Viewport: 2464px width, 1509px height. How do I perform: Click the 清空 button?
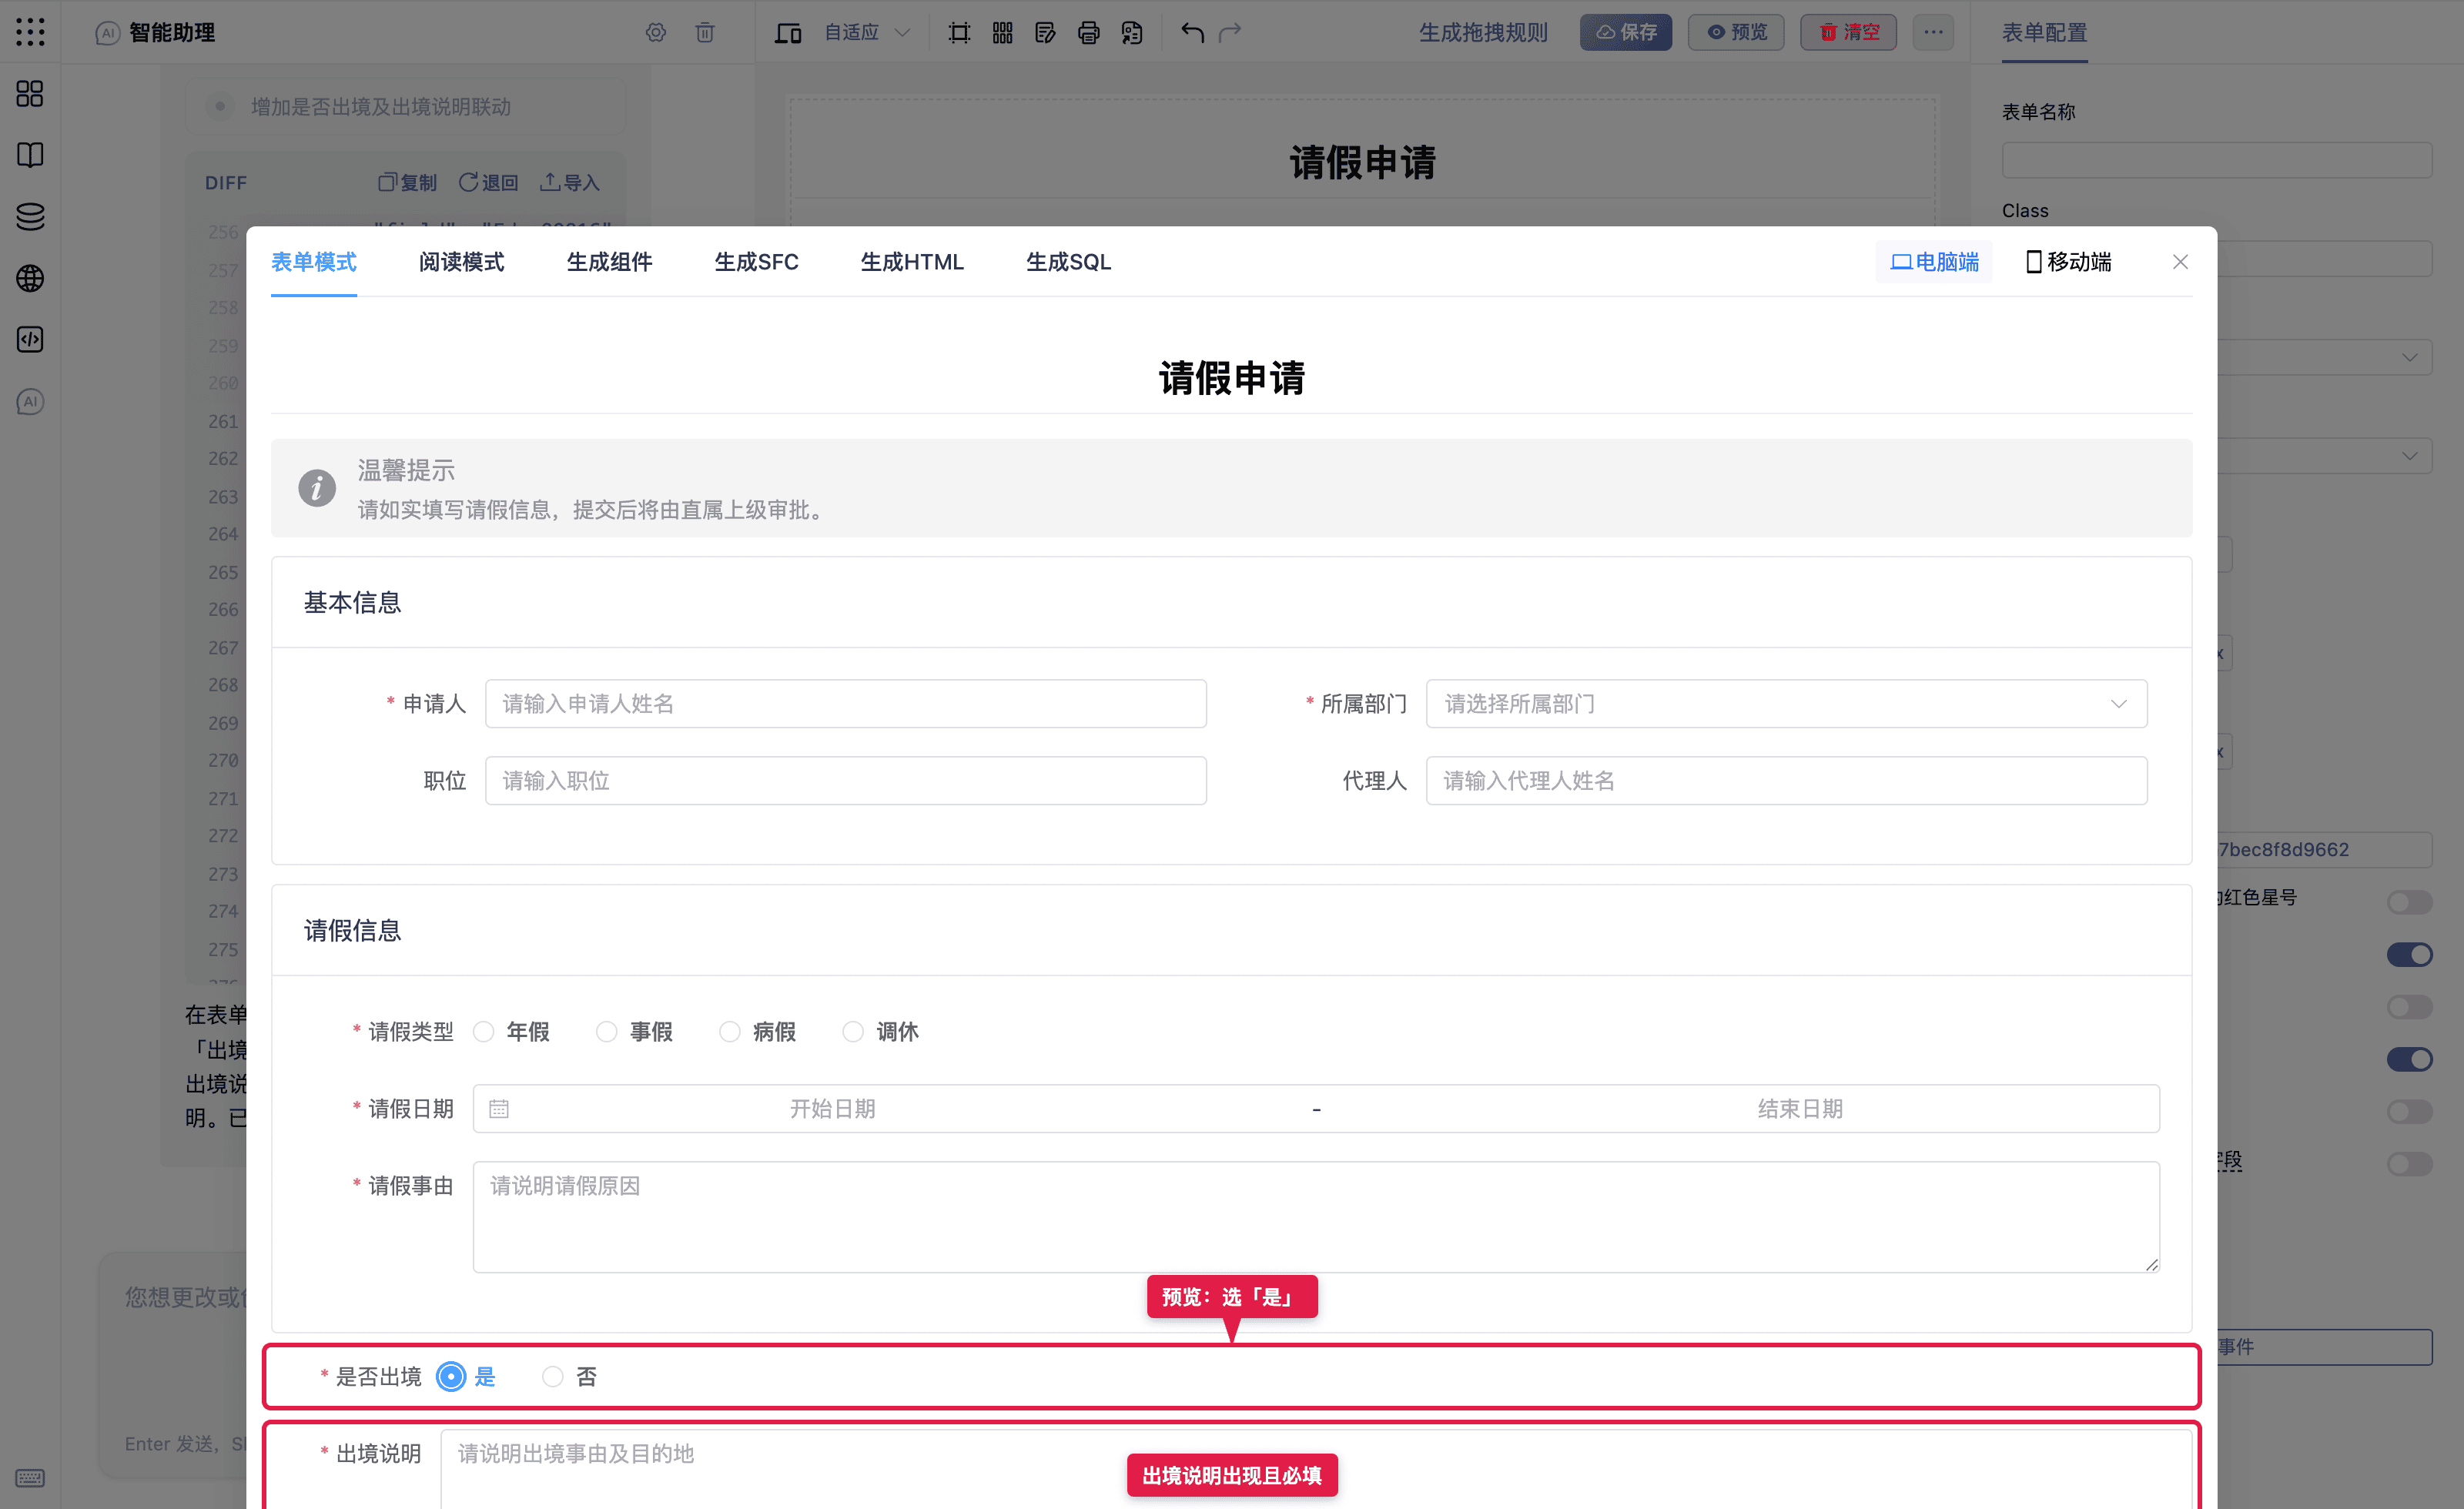pyautogui.click(x=1849, y=32)
